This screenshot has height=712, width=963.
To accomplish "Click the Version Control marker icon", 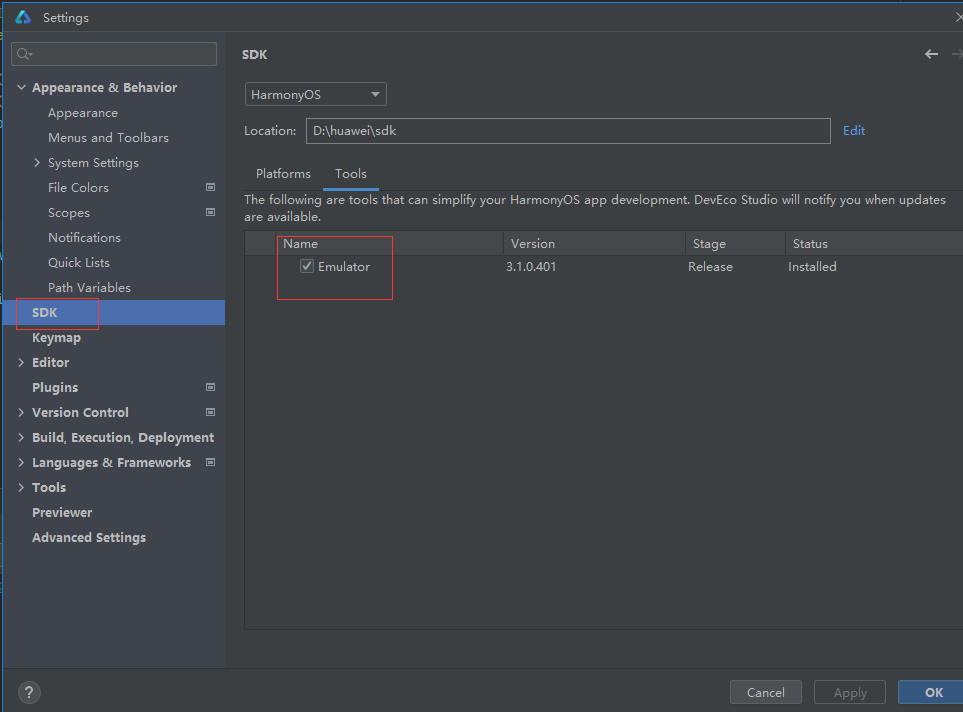I will click(210, 412).
